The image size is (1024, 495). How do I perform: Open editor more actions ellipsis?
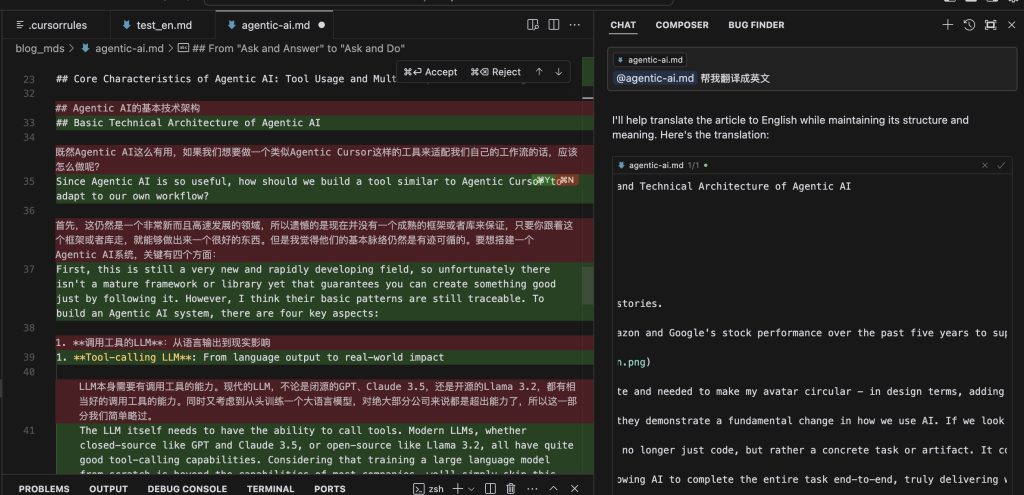(x=575, y=25)
